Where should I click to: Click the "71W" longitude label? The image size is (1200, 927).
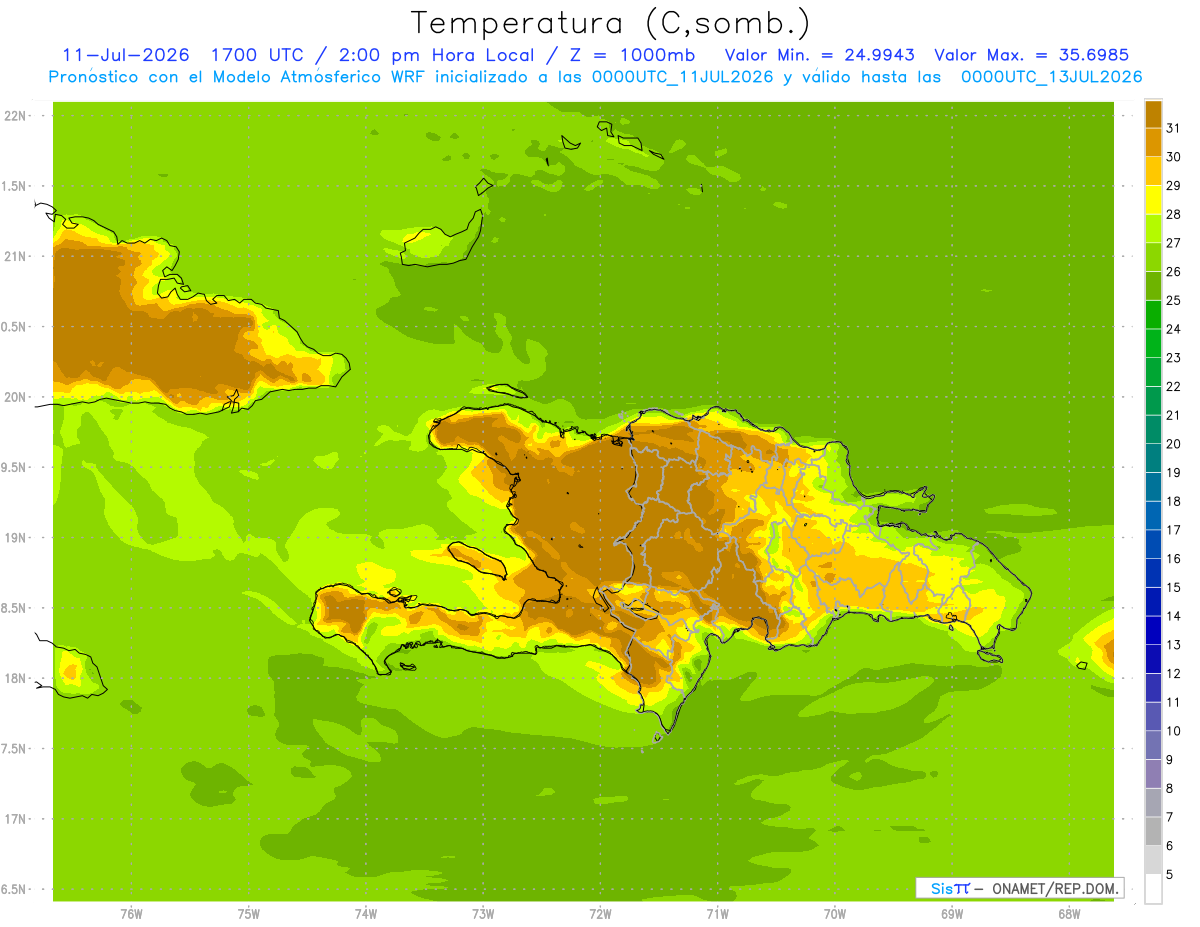point(717,914)
